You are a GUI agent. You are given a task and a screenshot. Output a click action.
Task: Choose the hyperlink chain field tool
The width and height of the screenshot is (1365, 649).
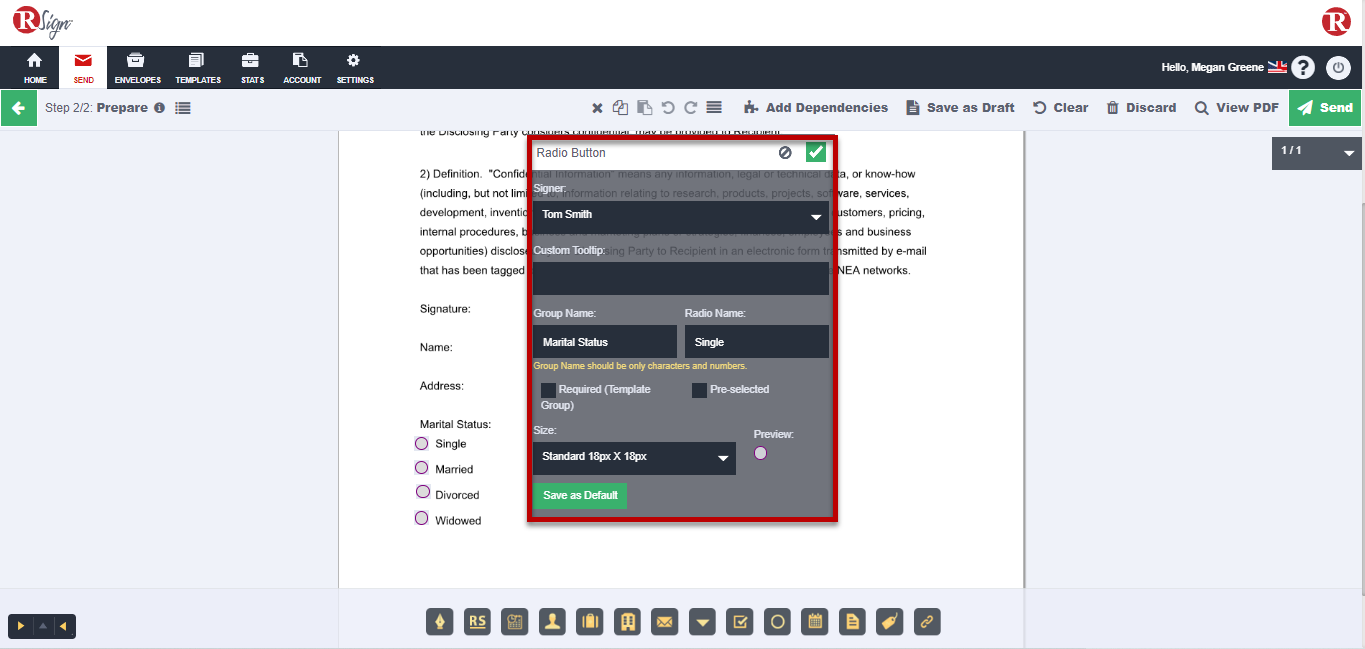click(927, 622)
